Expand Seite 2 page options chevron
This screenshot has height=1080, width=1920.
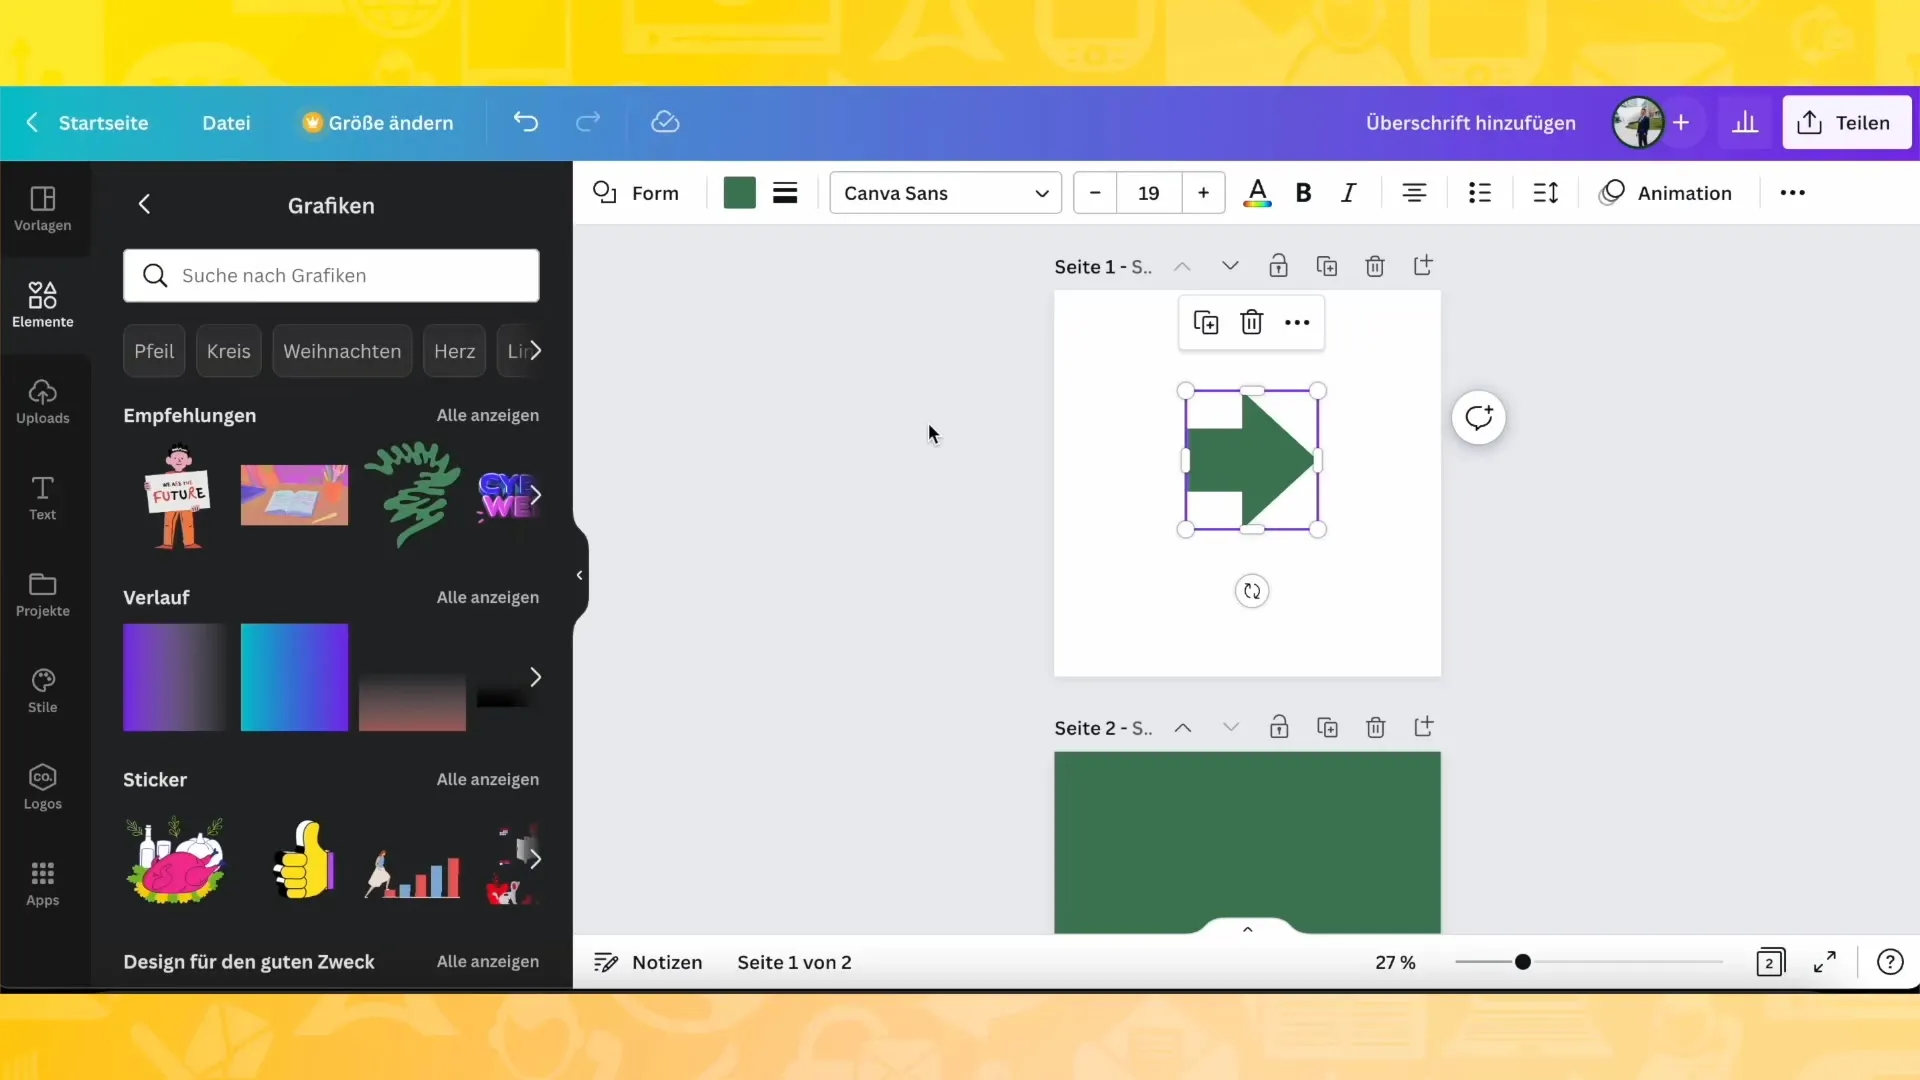click(x=1230, y=727)
